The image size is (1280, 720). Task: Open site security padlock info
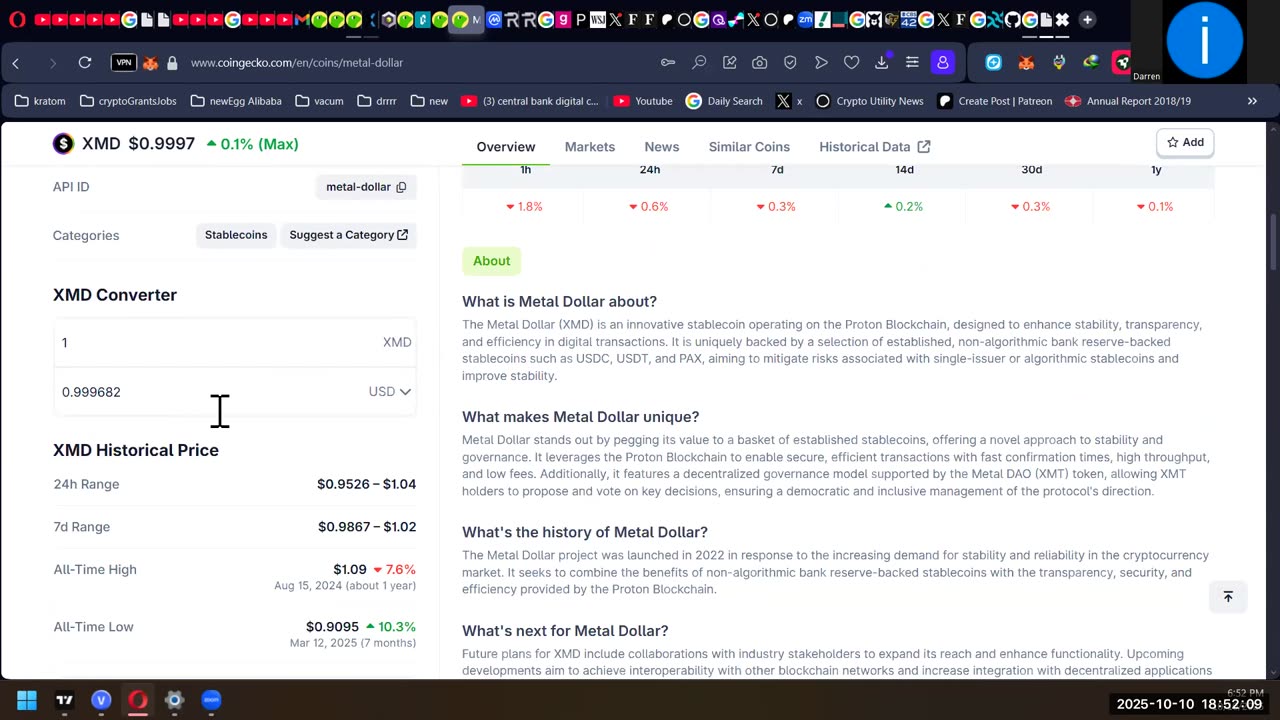tap(172, 63)
